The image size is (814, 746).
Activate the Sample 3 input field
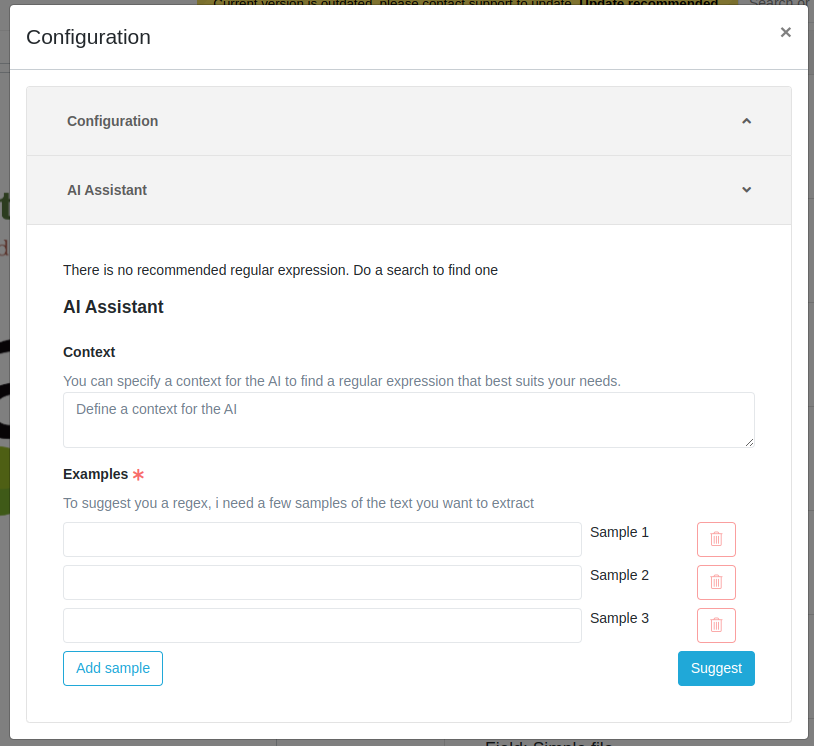tap(322, 625)
